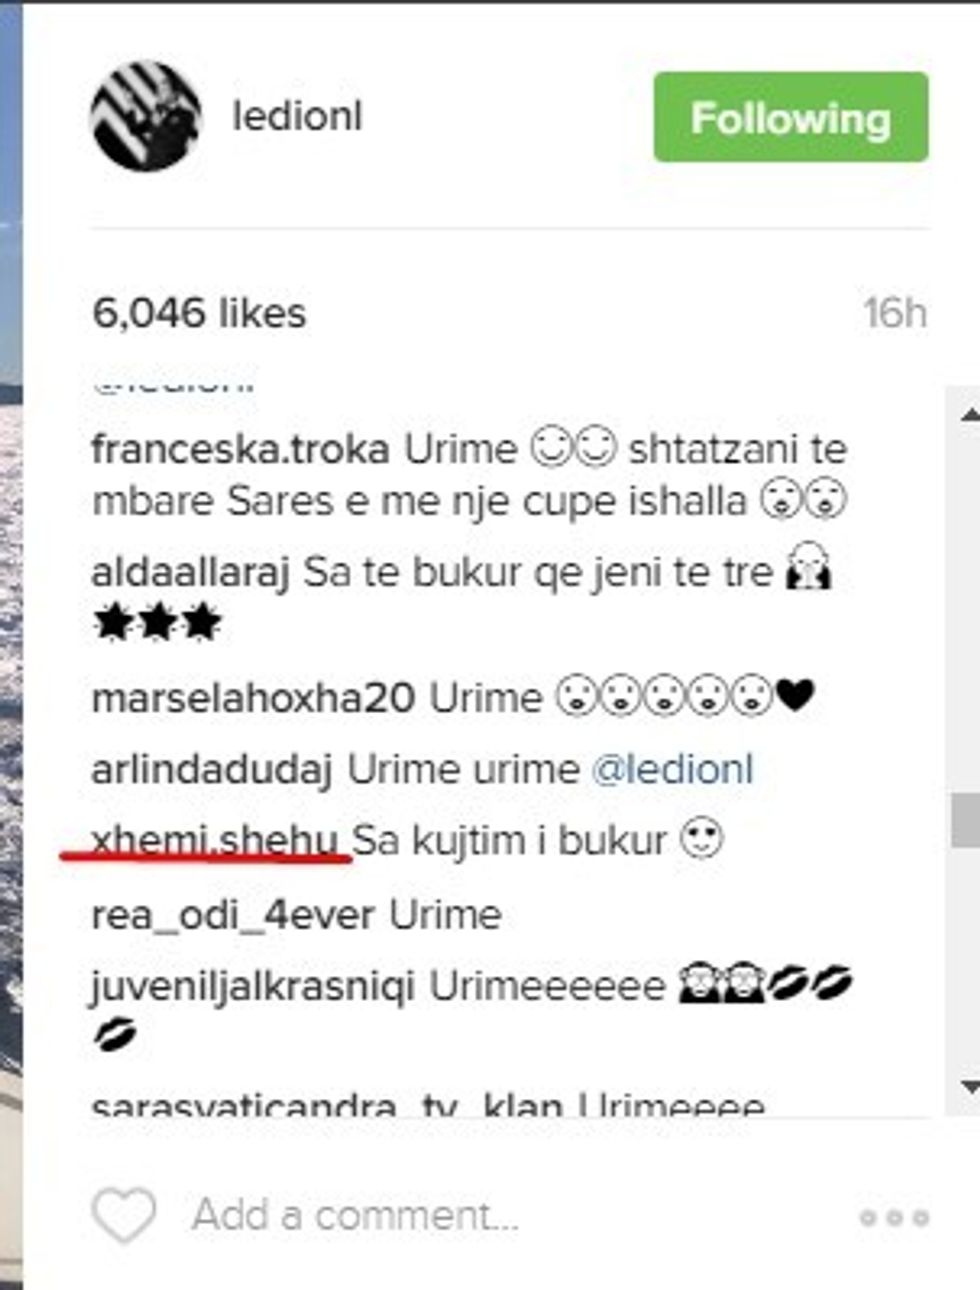This screenshot has height=1290, width=980.
Task: View the 6,046 likes list
Action: tap(199, 313)
